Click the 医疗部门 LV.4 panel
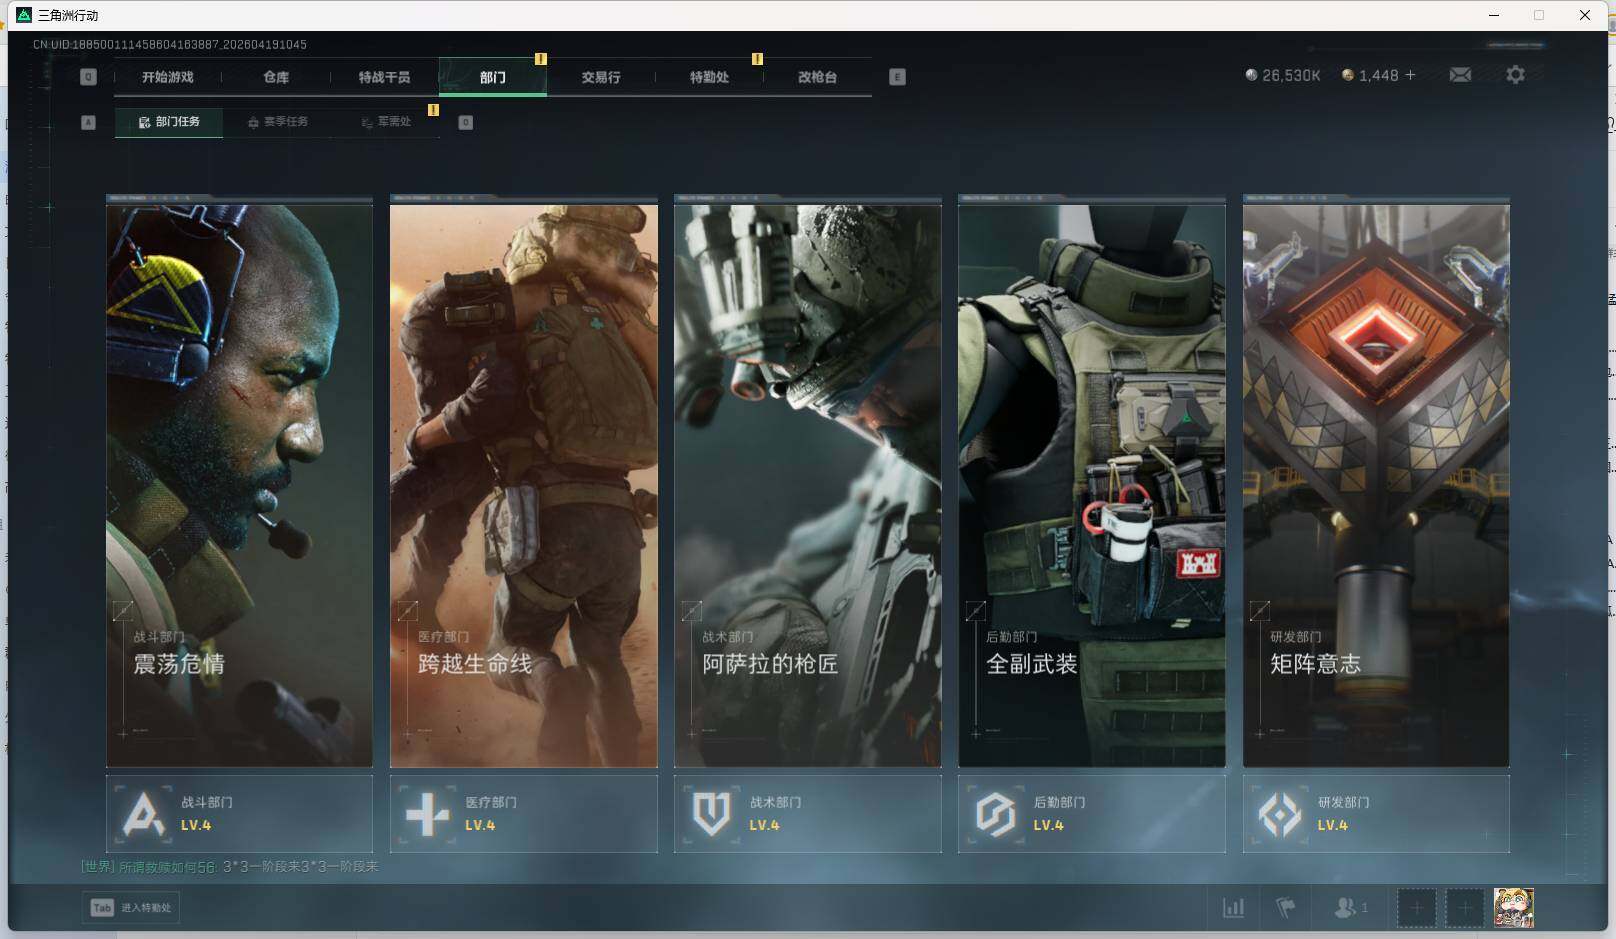 524,814
